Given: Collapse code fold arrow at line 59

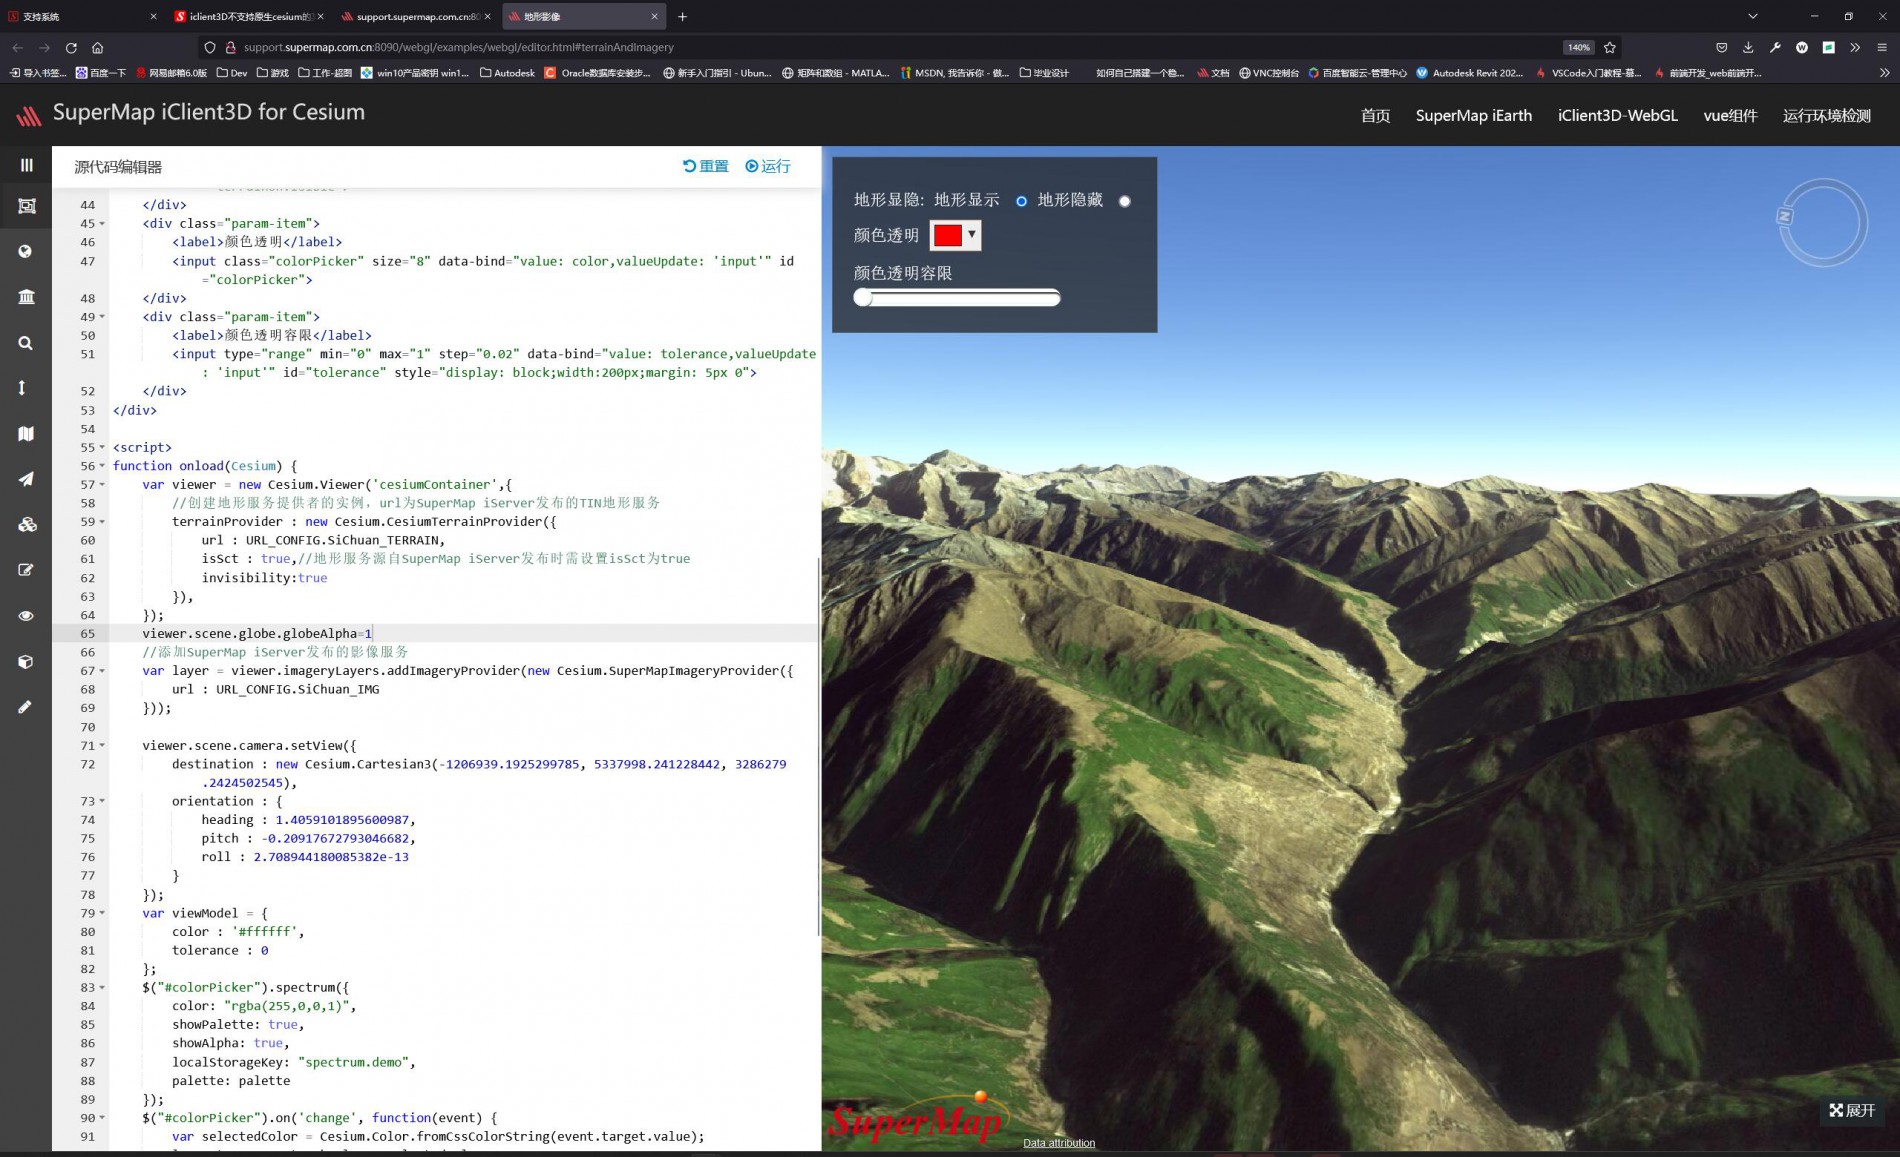Looking at the screenshot, I should 102,522.
